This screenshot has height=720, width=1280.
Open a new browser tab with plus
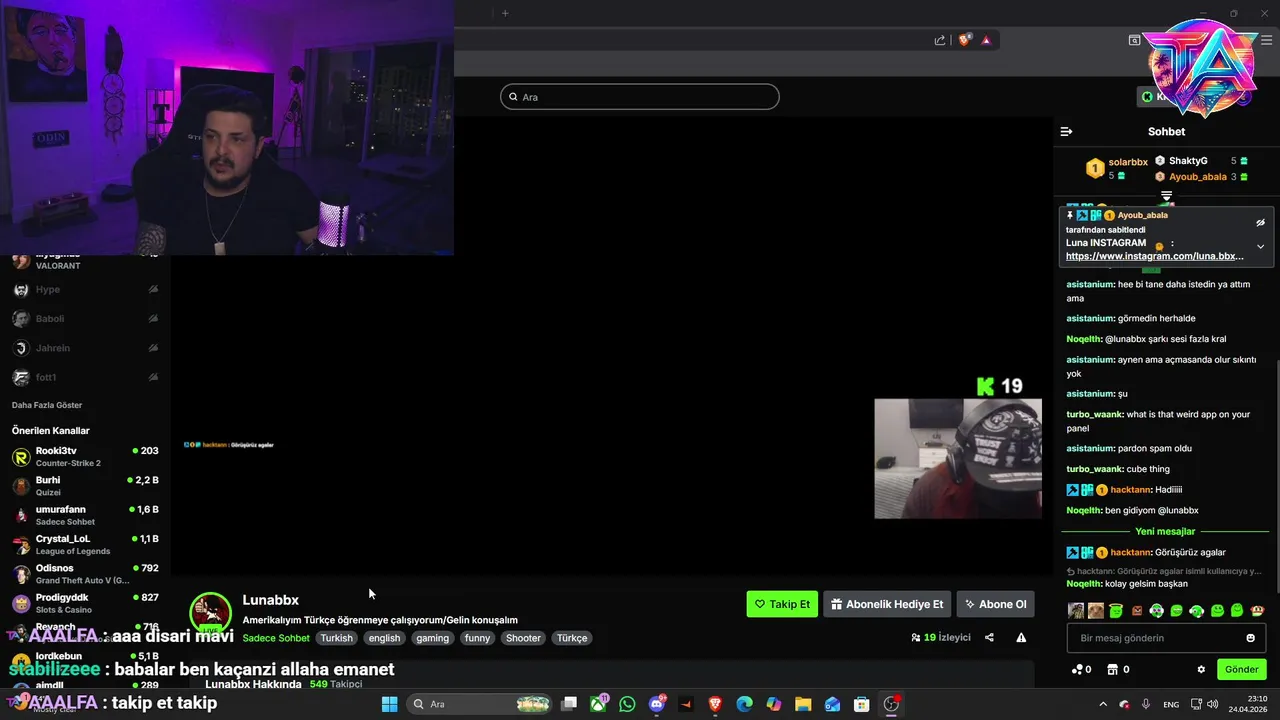[505, 13]
